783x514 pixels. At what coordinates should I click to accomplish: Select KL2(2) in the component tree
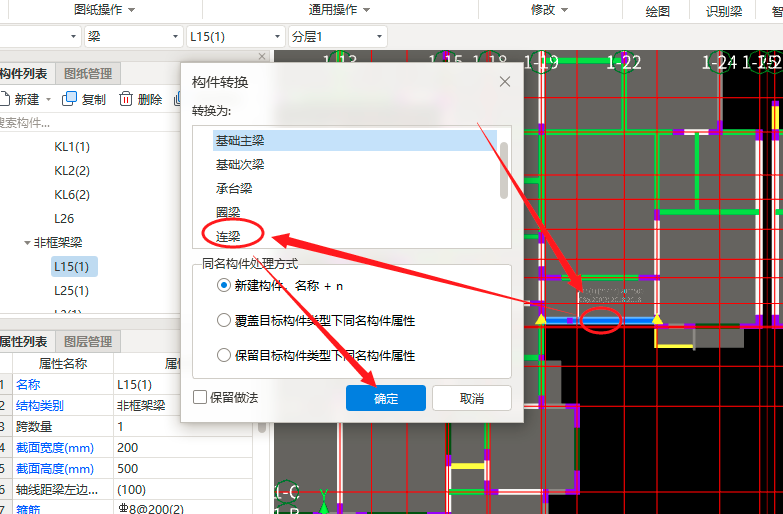pos(72,171)
